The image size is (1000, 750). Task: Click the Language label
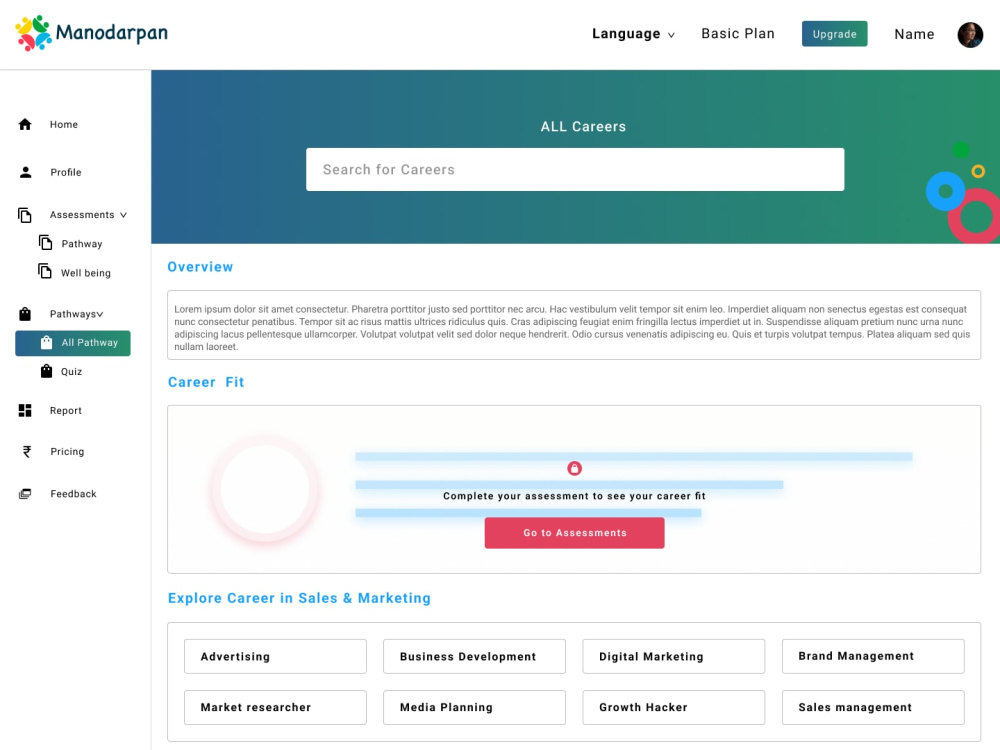[x=626, y=34]
